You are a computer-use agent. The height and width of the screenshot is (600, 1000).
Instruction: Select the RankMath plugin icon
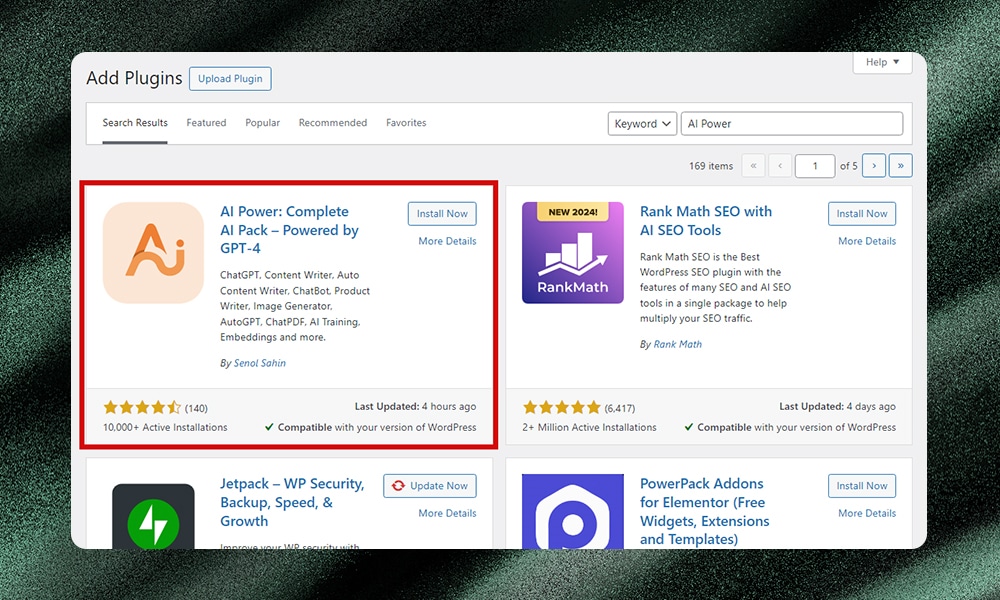[572, 252]
